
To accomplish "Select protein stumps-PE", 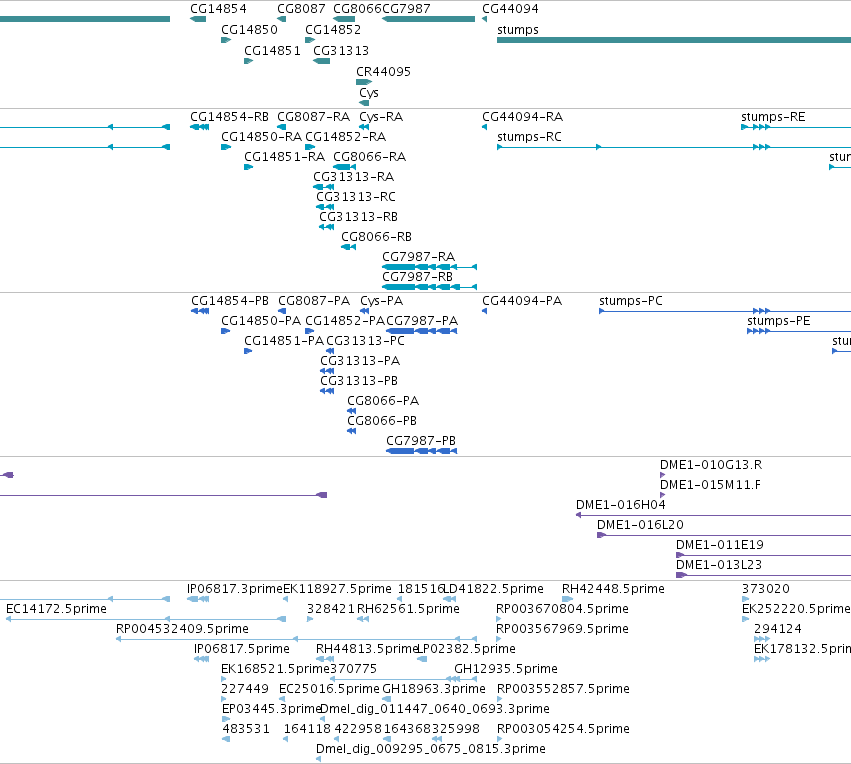I will [778, 321].
